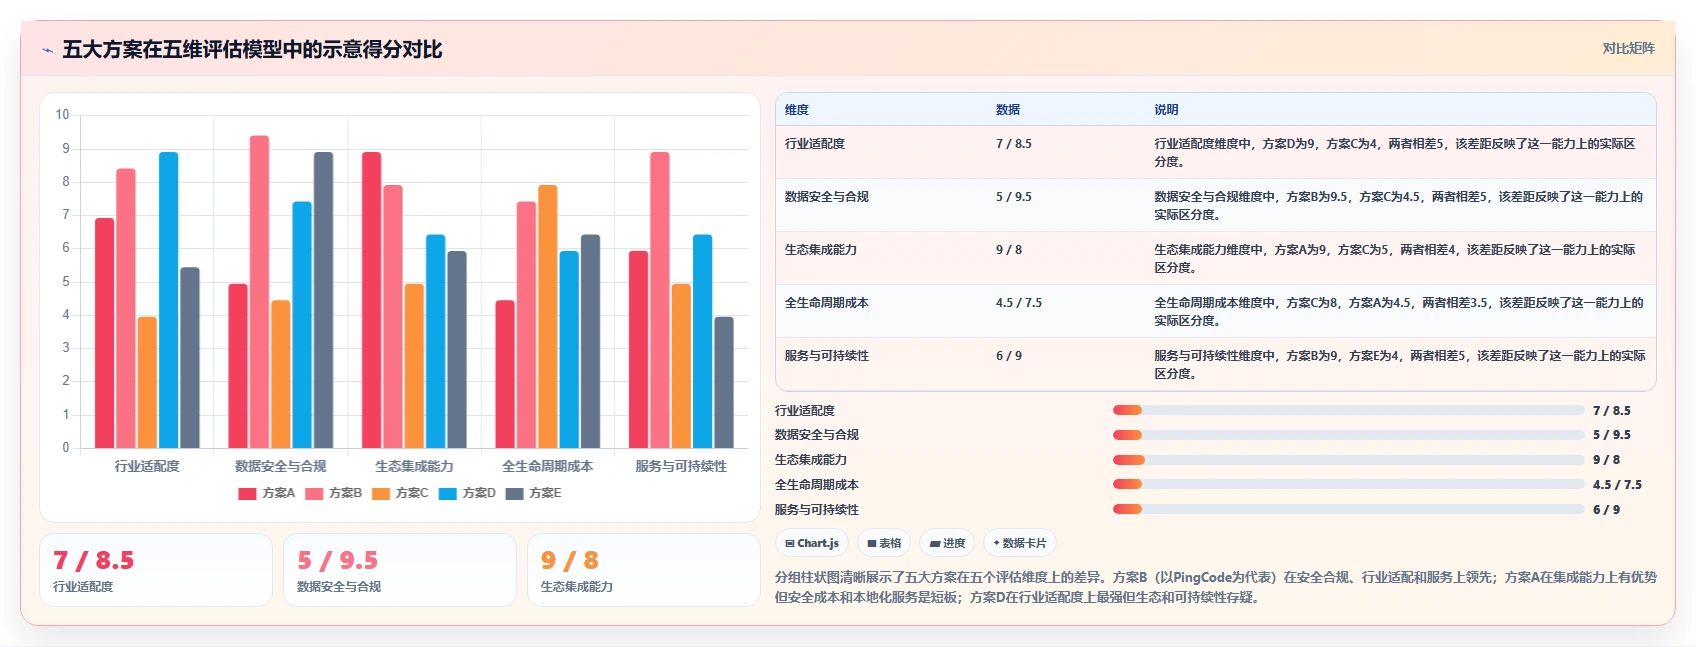Toggle the 方案A legend item
The width and height of the screenshot is (1696, 647).
click(x=267, y=493)
